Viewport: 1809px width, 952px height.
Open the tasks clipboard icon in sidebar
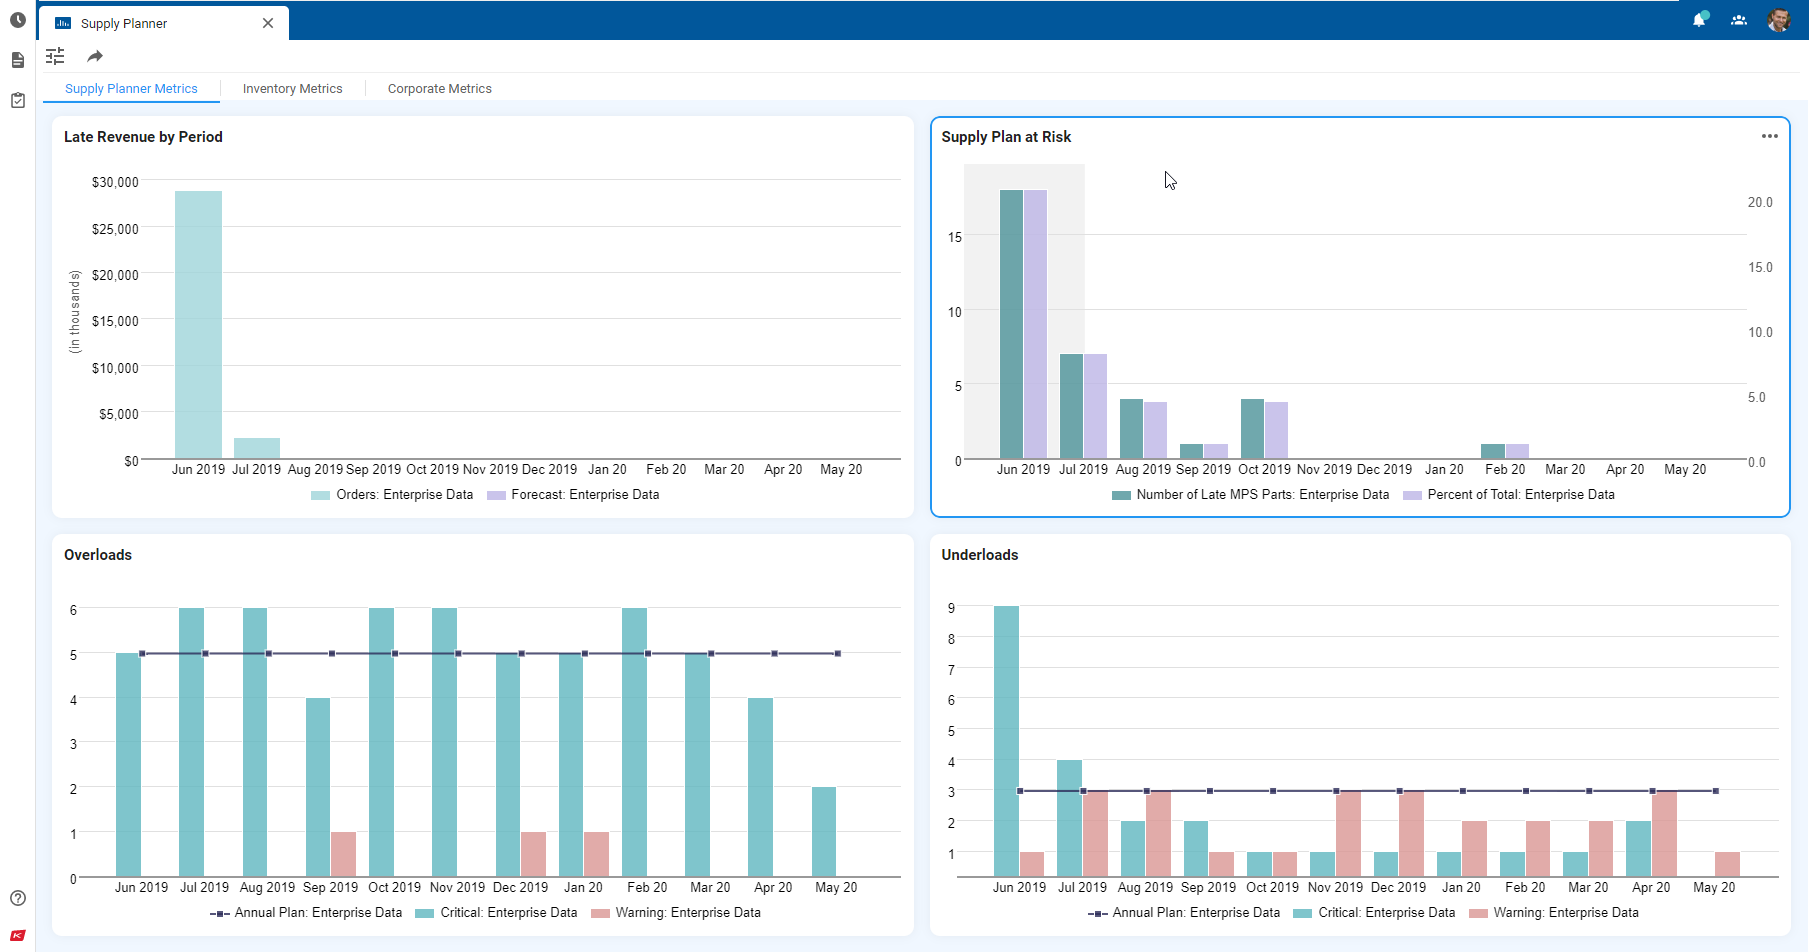click(18, 100)
